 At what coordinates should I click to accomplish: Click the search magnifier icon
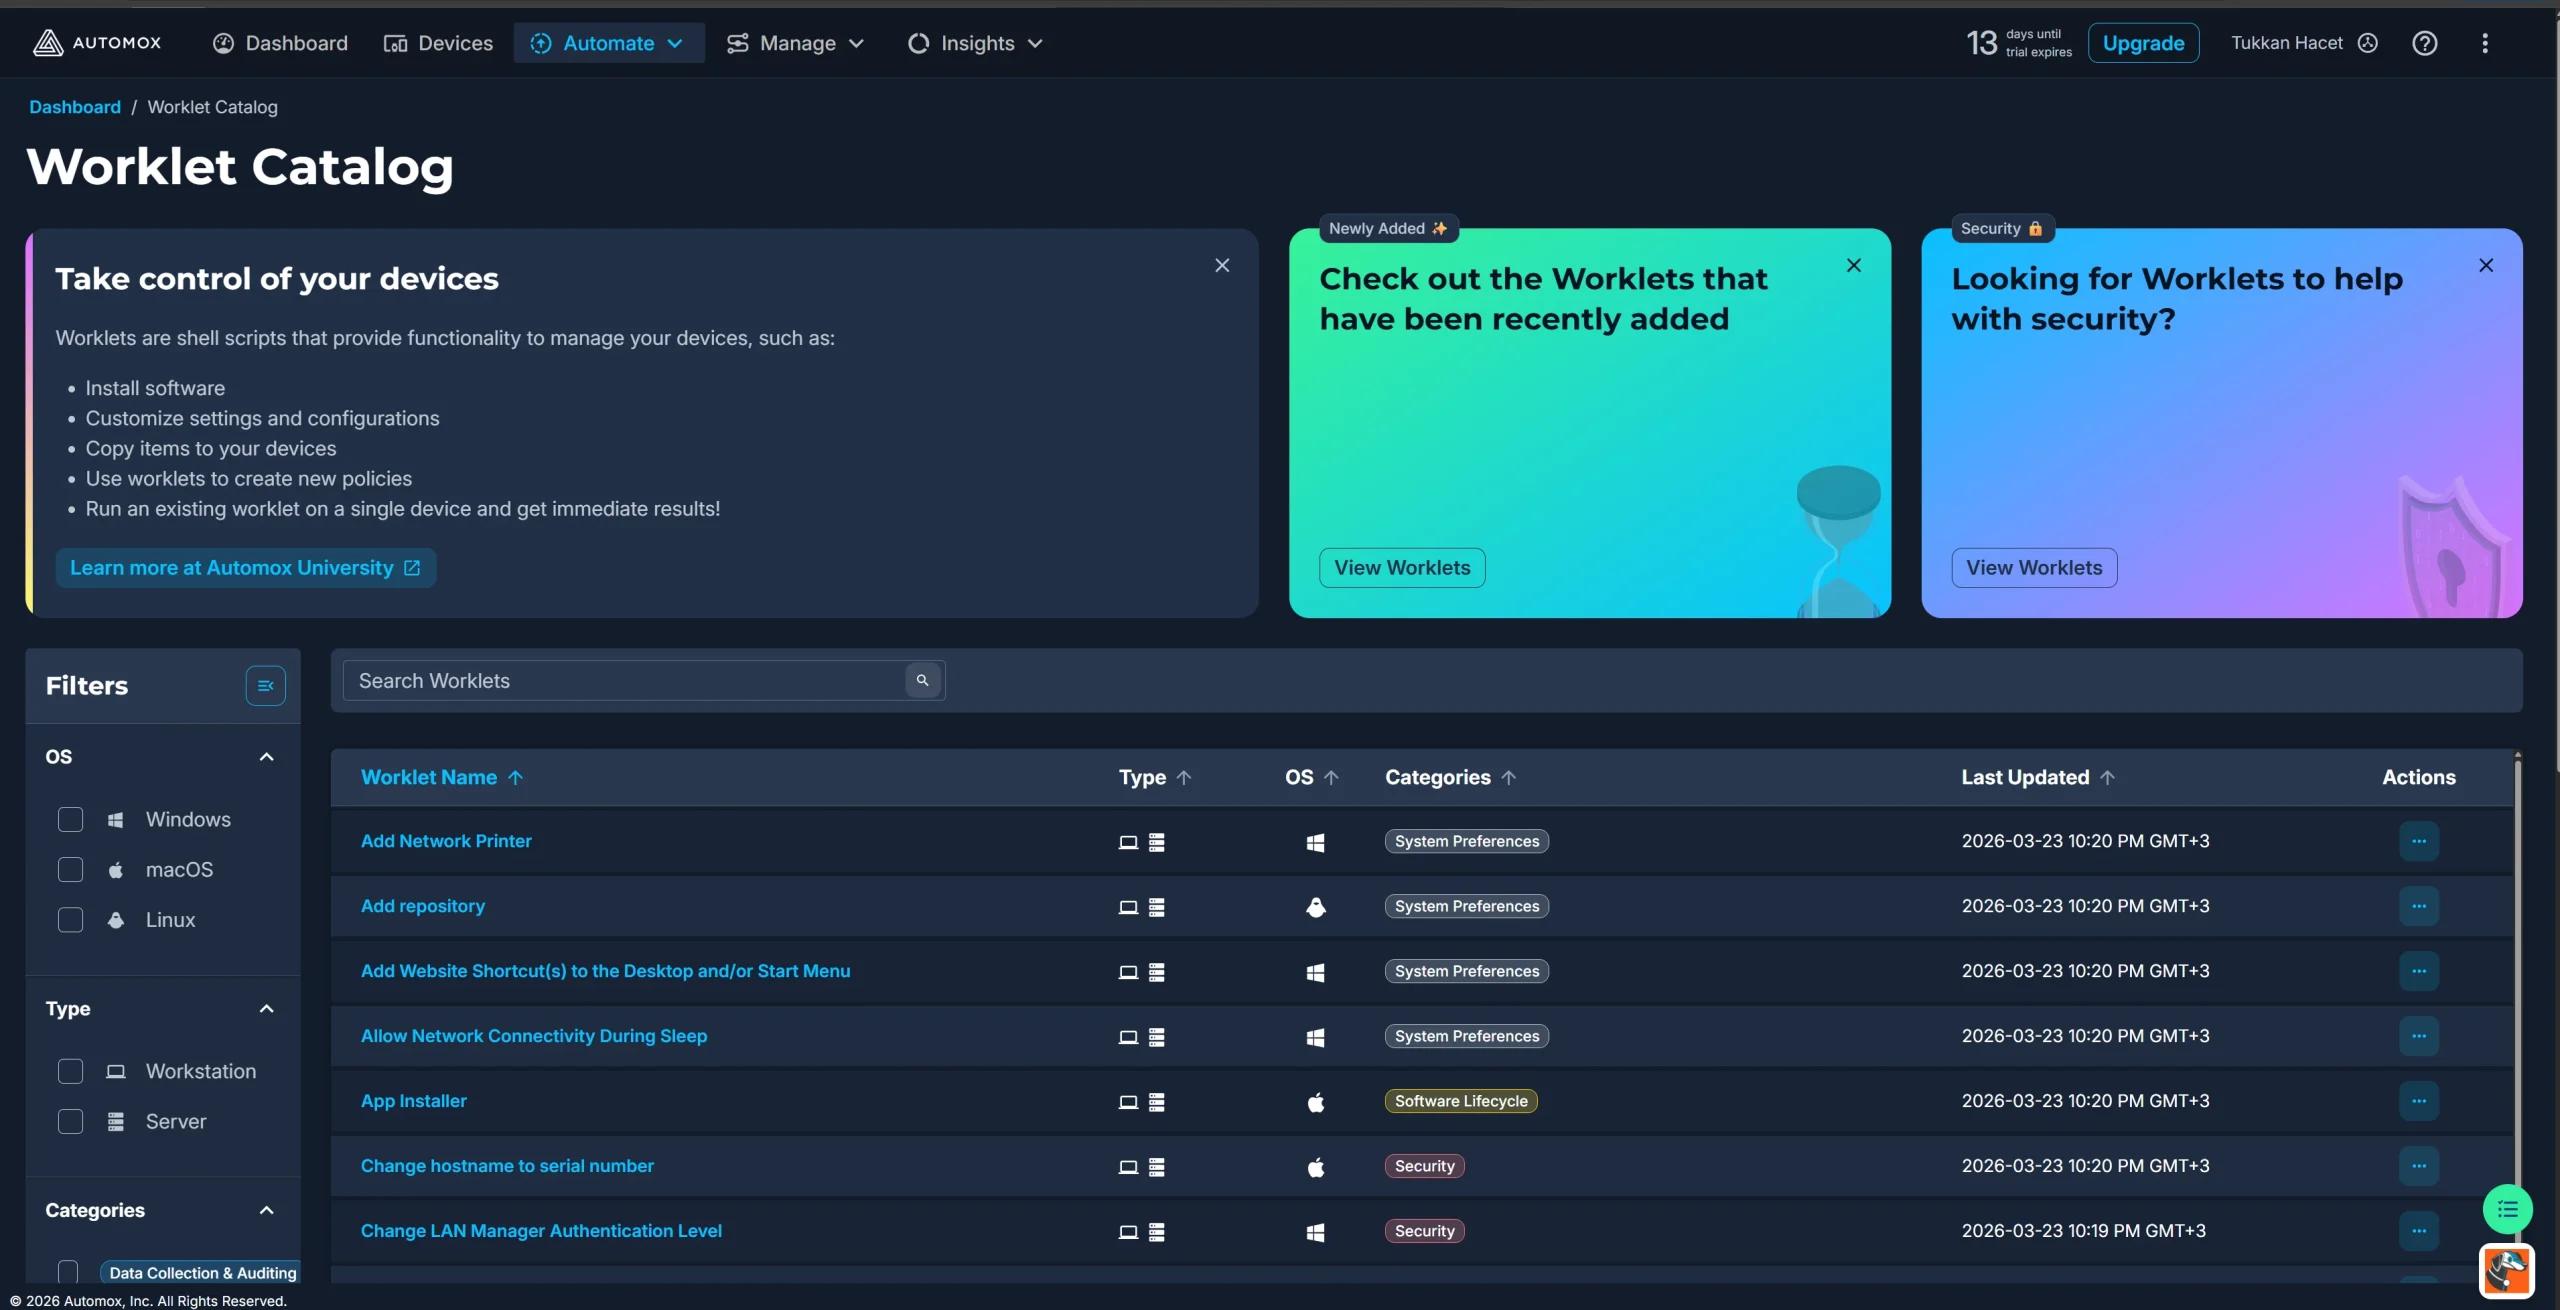click(x=922, y=680)
